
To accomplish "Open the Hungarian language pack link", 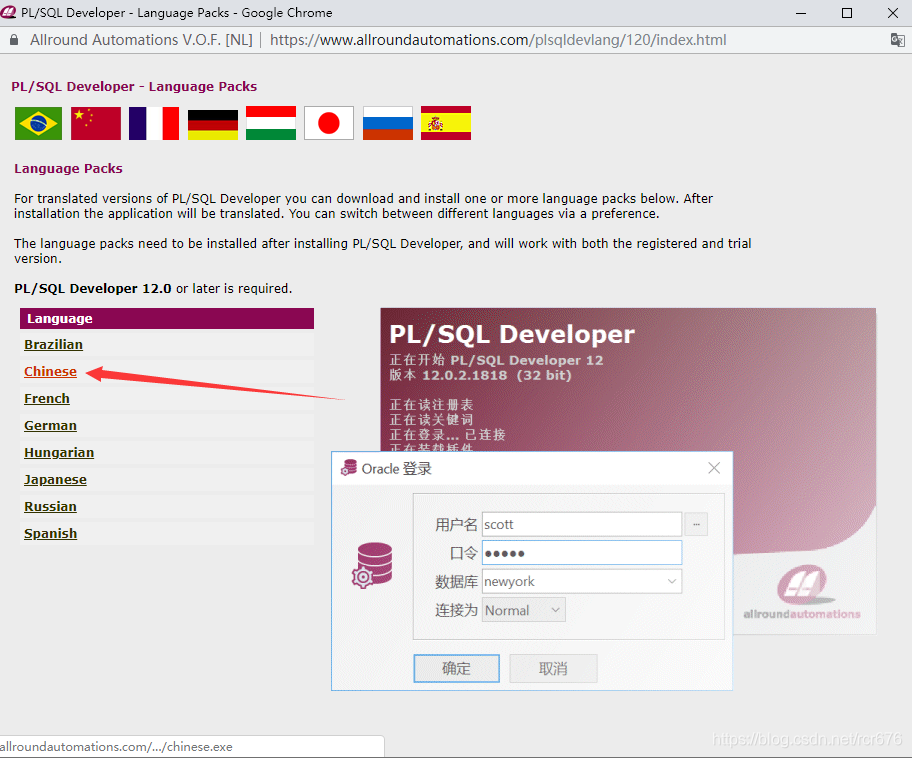I will pos(59,452).
